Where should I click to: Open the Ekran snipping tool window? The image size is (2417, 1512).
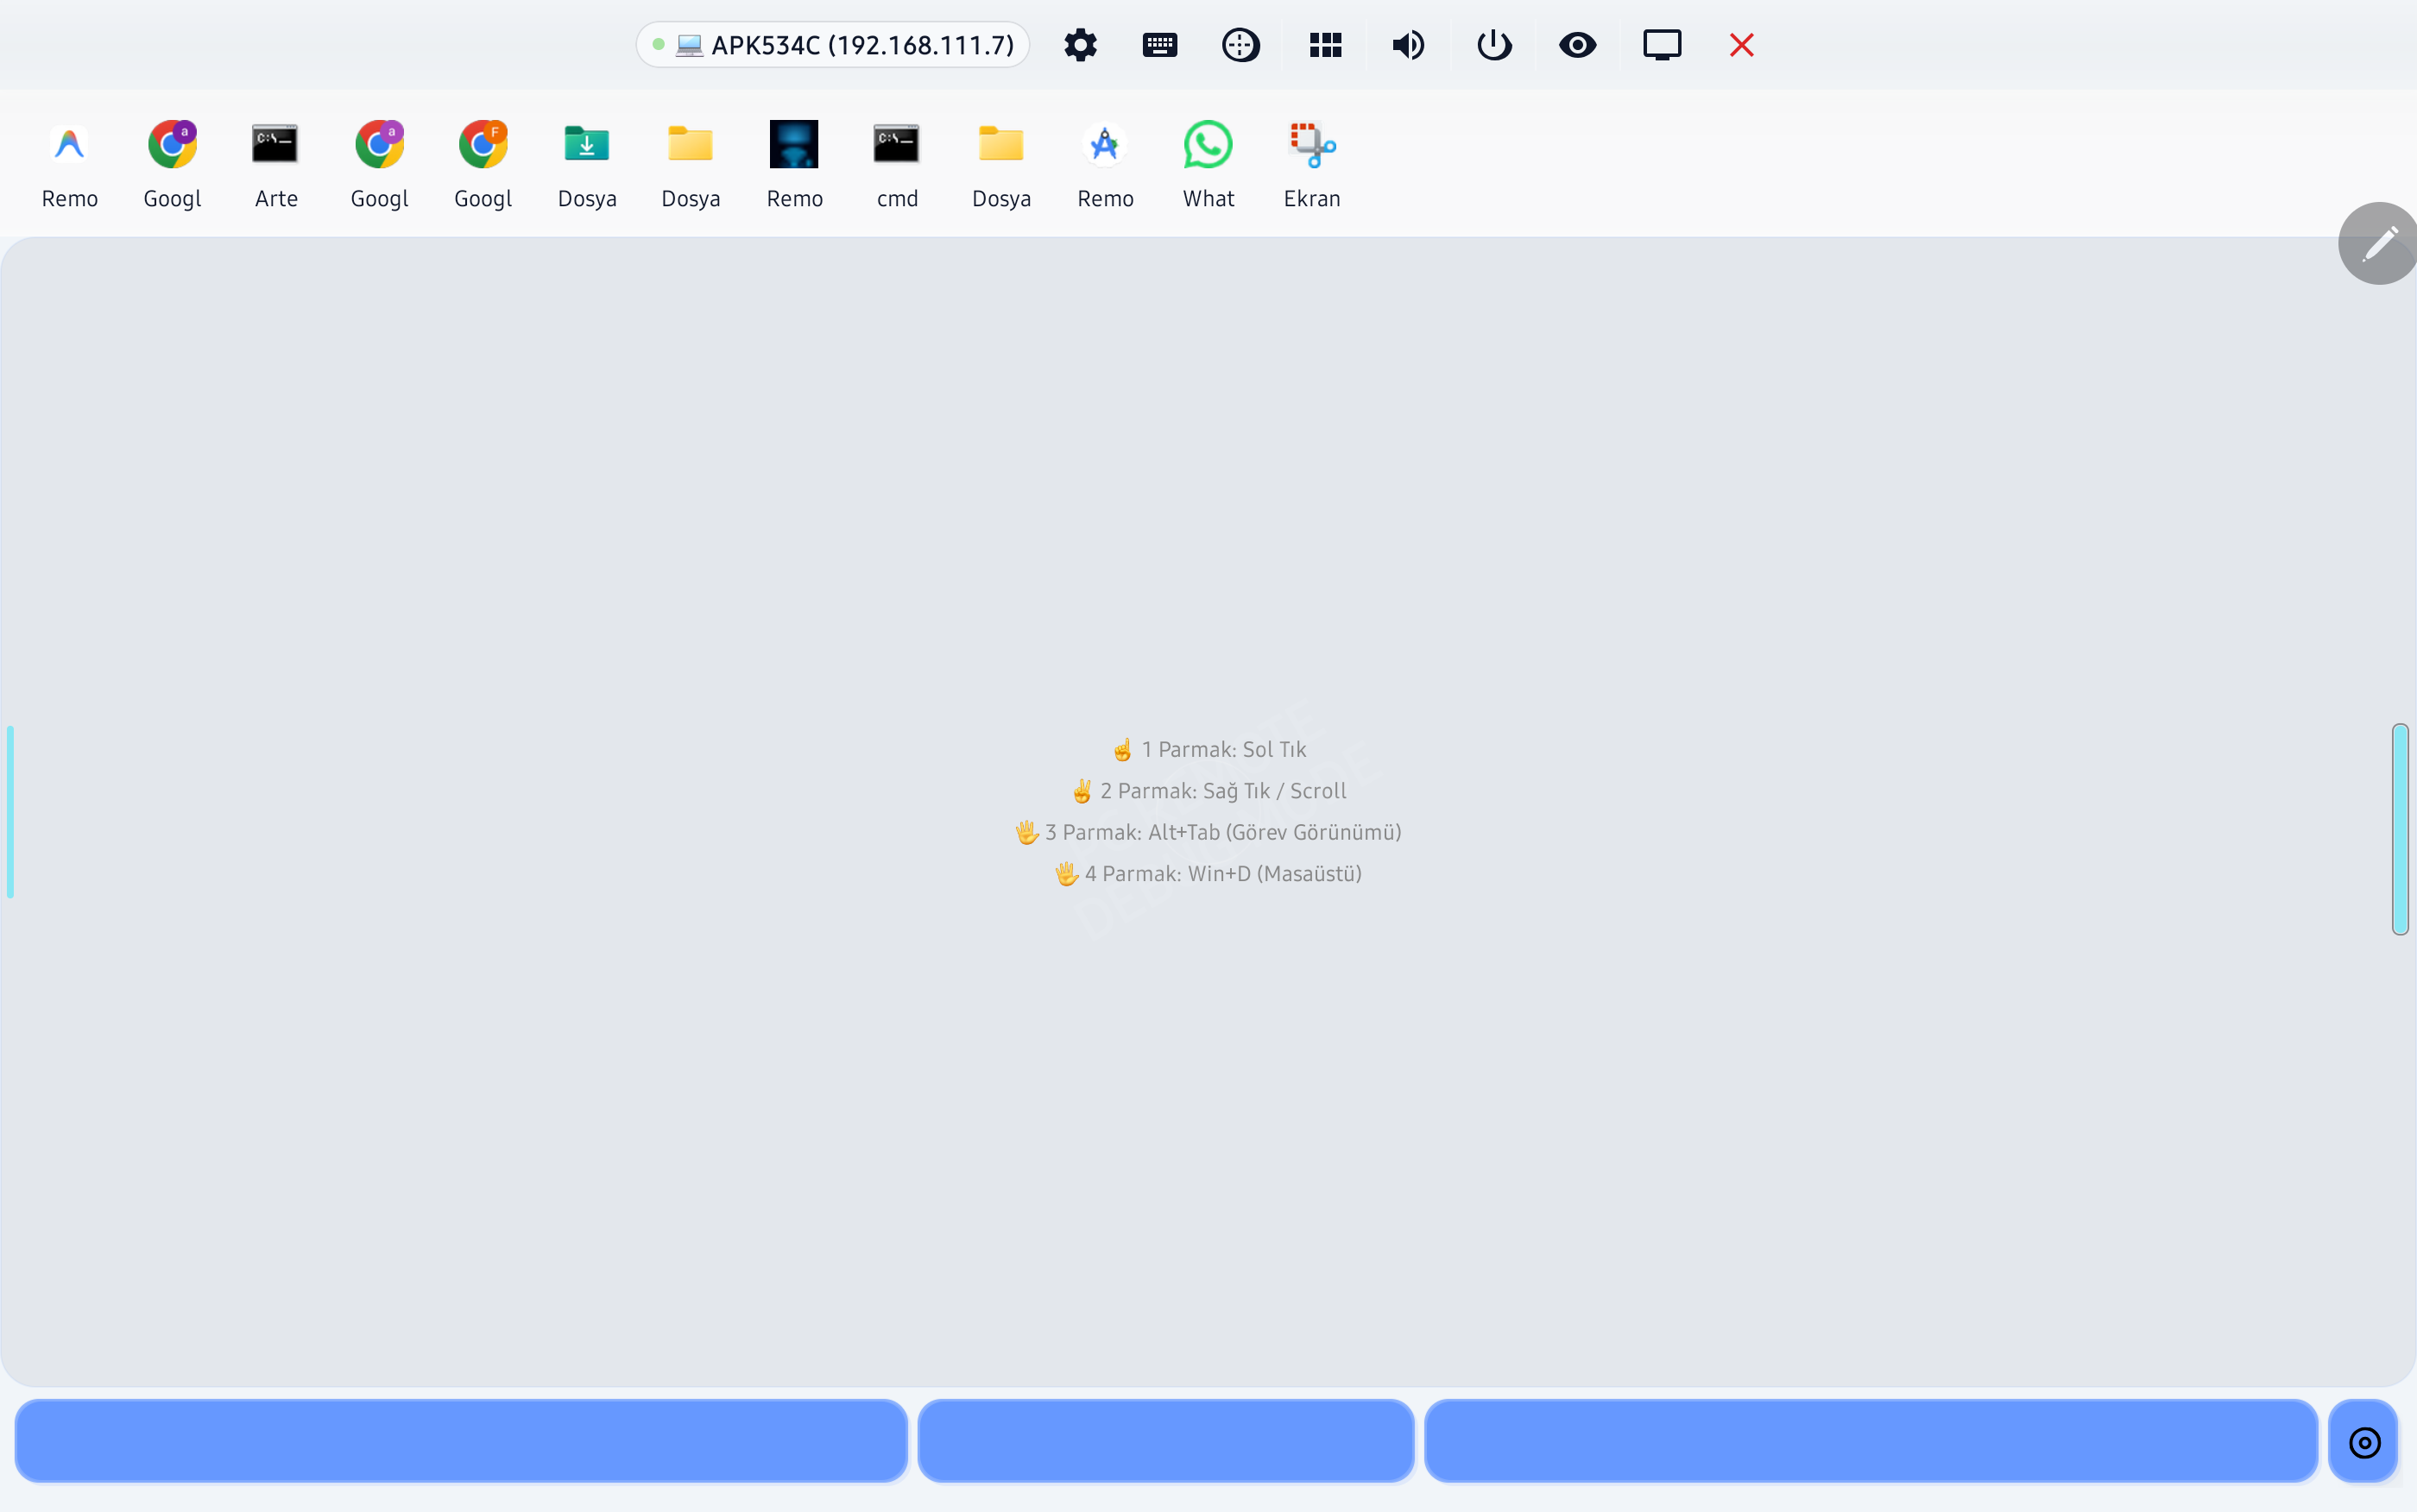point(1312,165)
